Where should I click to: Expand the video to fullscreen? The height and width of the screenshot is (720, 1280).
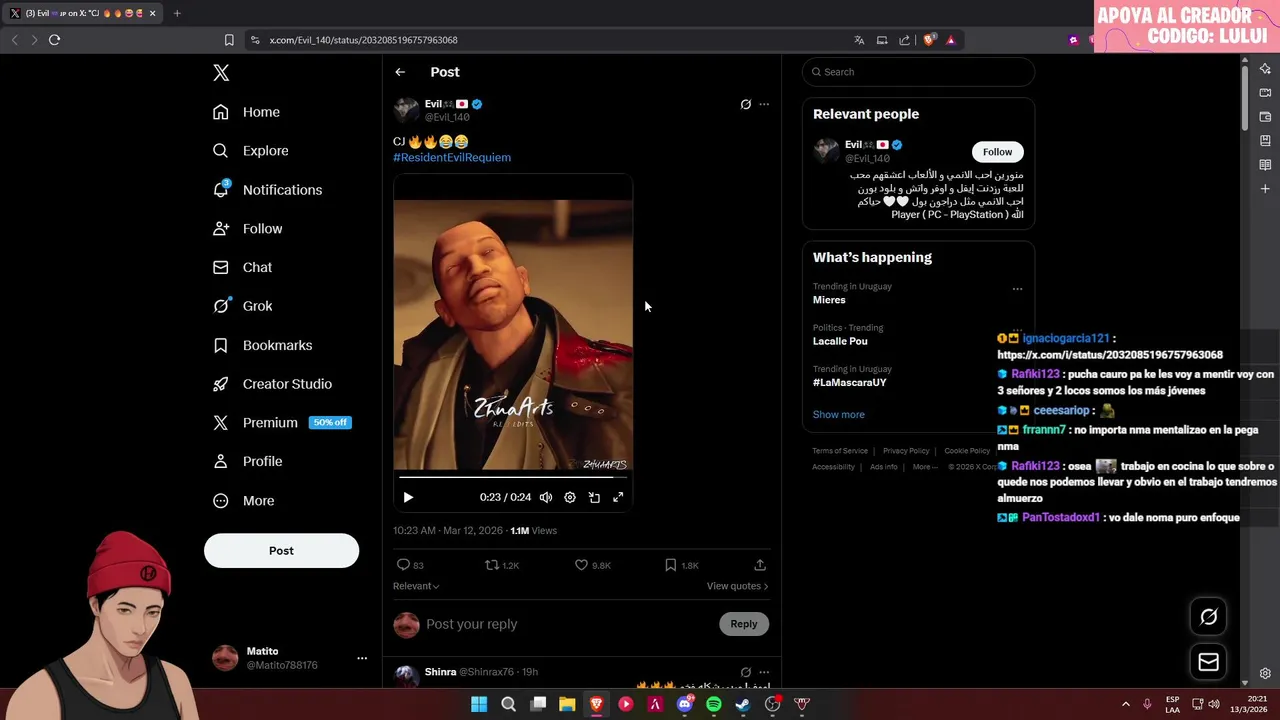(x=618, y=497)
